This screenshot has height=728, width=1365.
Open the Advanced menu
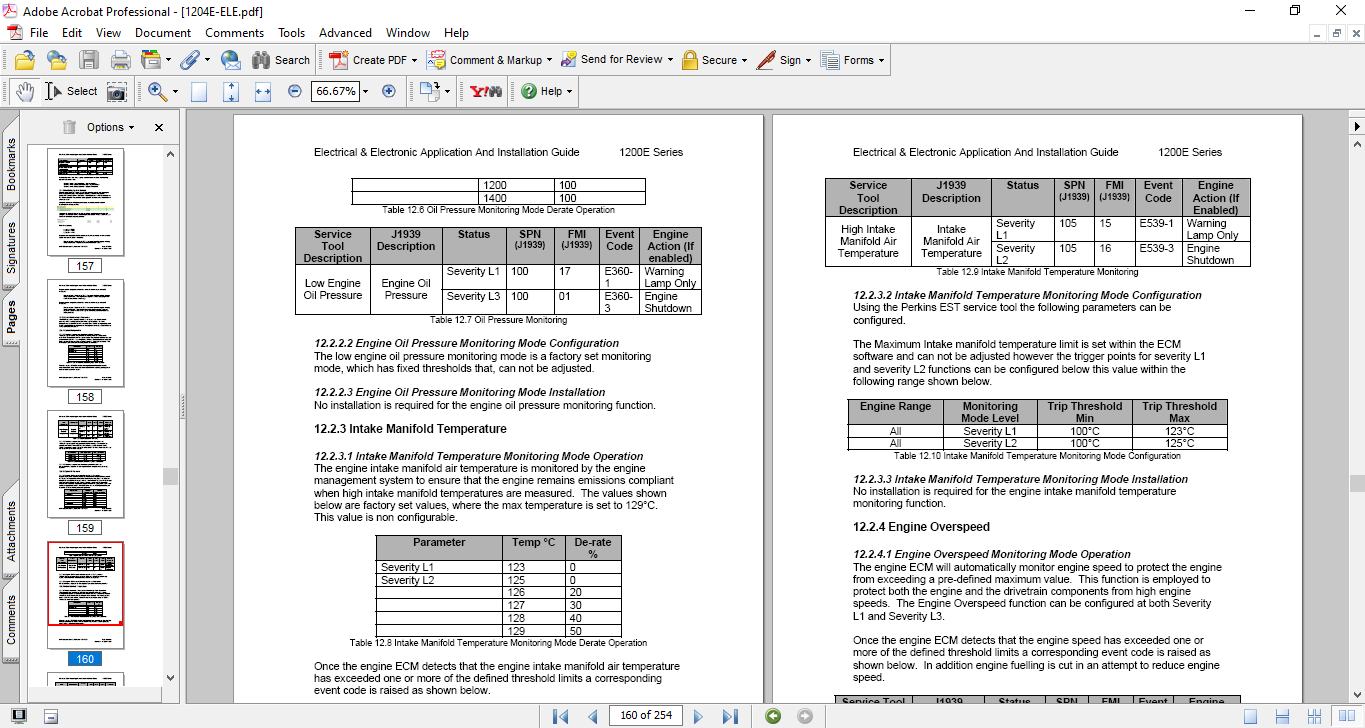click(346, 33)
